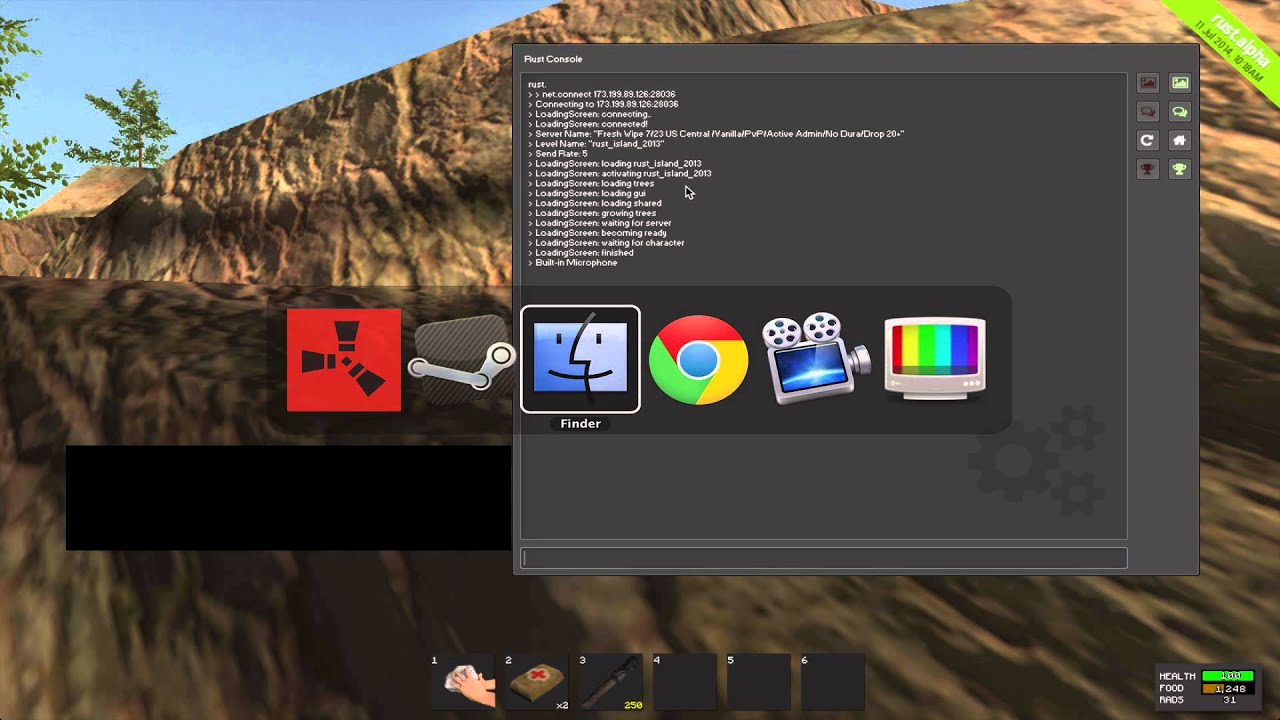Select the Rust app in app switcher
Viewport: 1280px width, 720px height.
[x=344, y=360]
